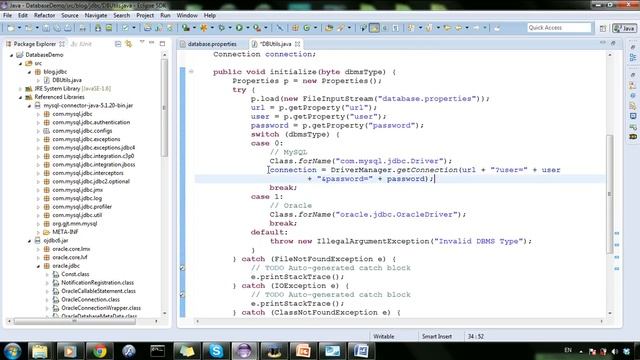This screenshot has height=360, width=640.
Task: Click the "Smart Insert" status bar entry
Action: 437,336
